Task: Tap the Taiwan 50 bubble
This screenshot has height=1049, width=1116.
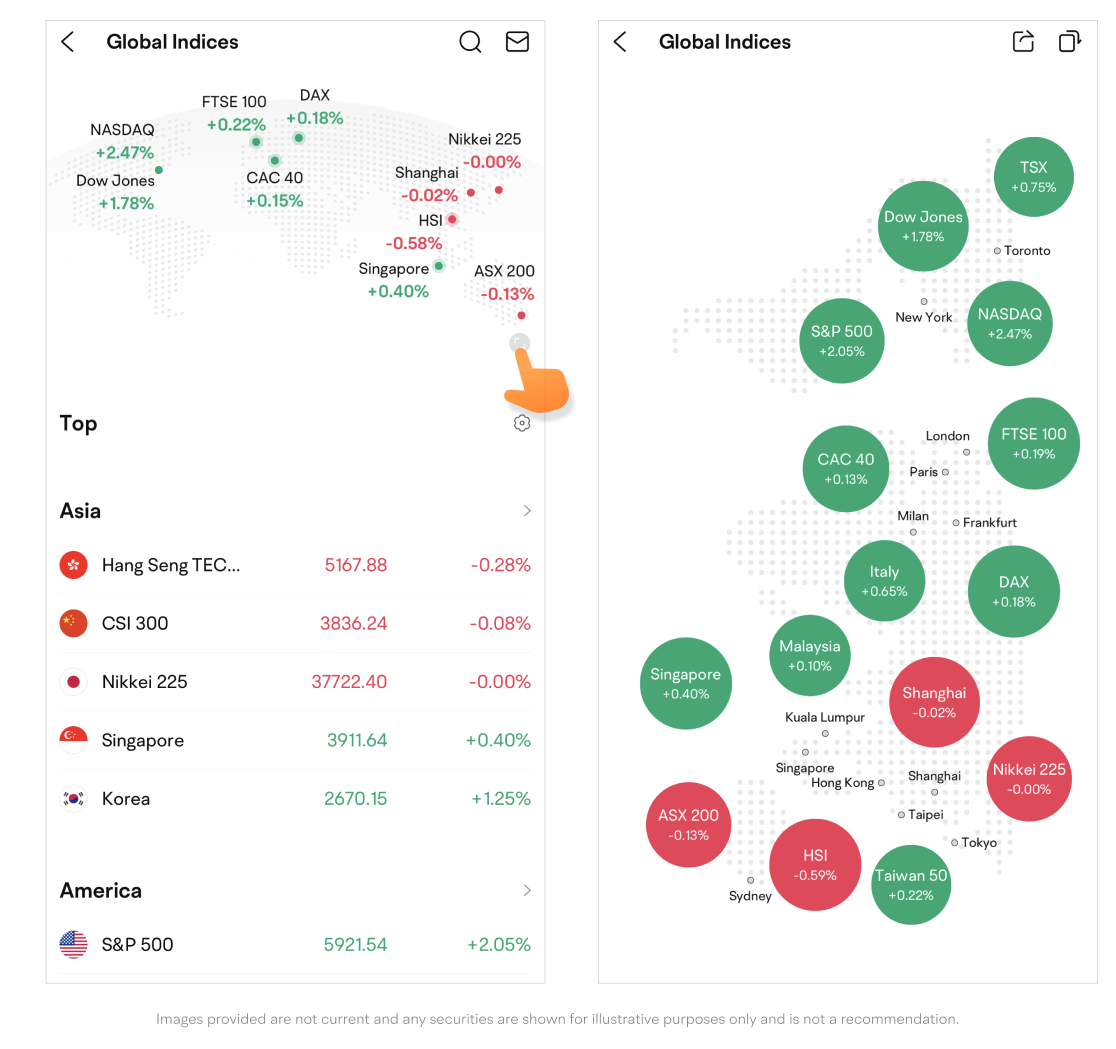Action: tap(910, 884)
